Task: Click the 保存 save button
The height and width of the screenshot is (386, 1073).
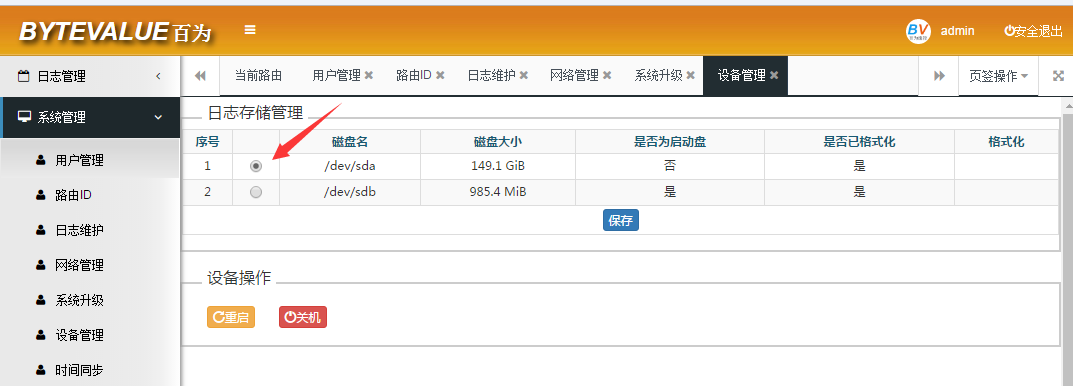Action: click(621, 220)
